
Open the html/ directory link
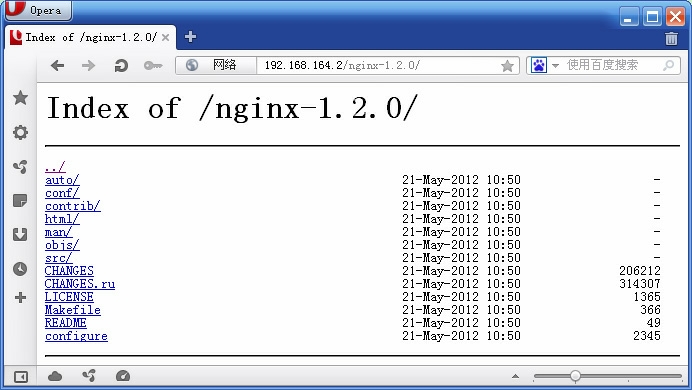(62, 219)
